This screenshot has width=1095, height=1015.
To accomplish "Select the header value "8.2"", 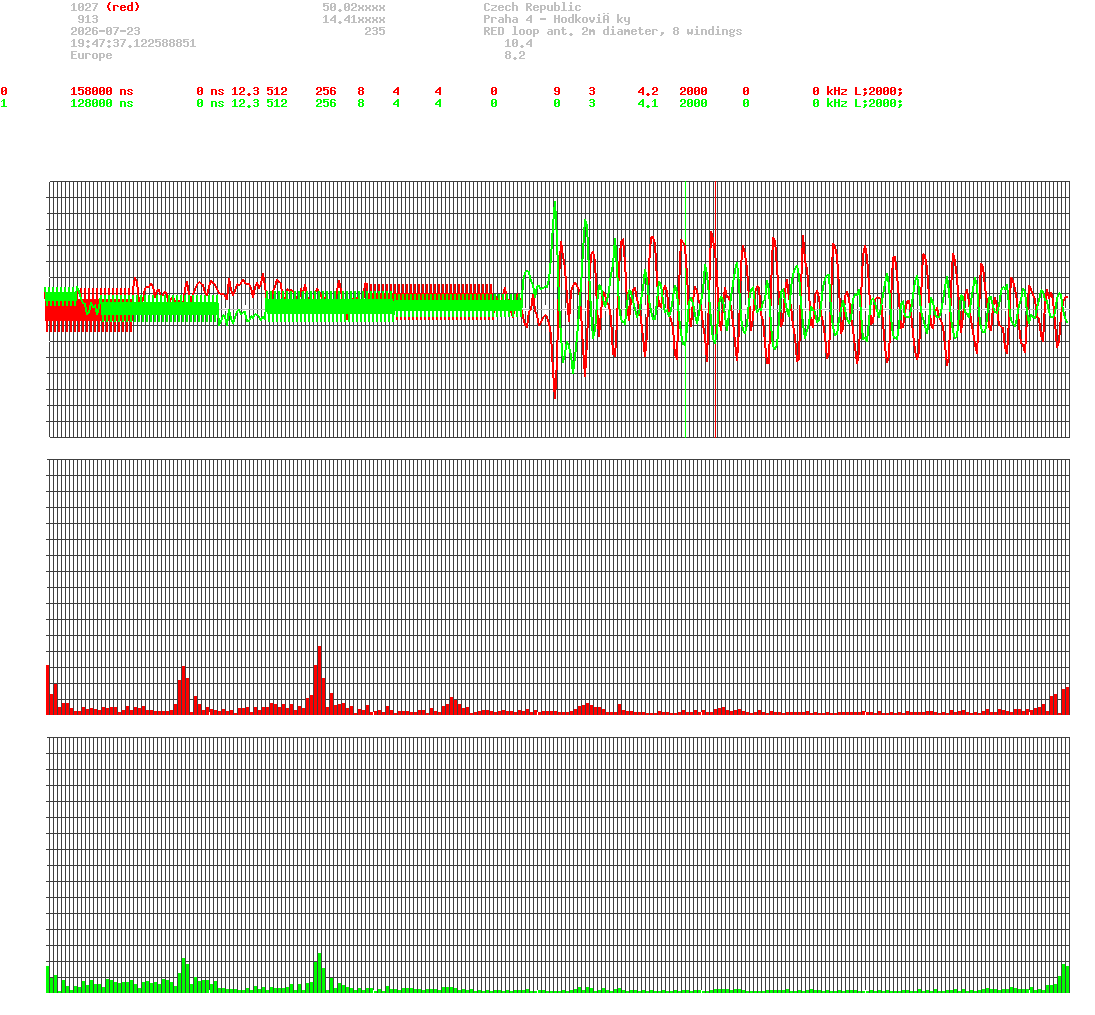I will point(515,55).
